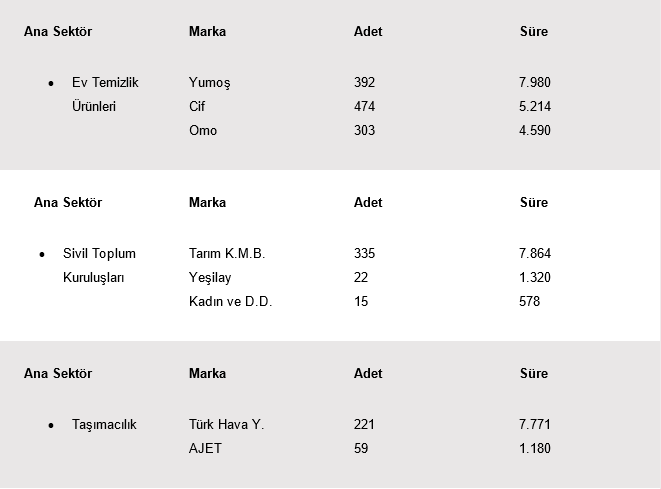661x489 pixels.
Task: Click the 1.320 duration for Yeşilay
Action: click(x=535, y=278)
